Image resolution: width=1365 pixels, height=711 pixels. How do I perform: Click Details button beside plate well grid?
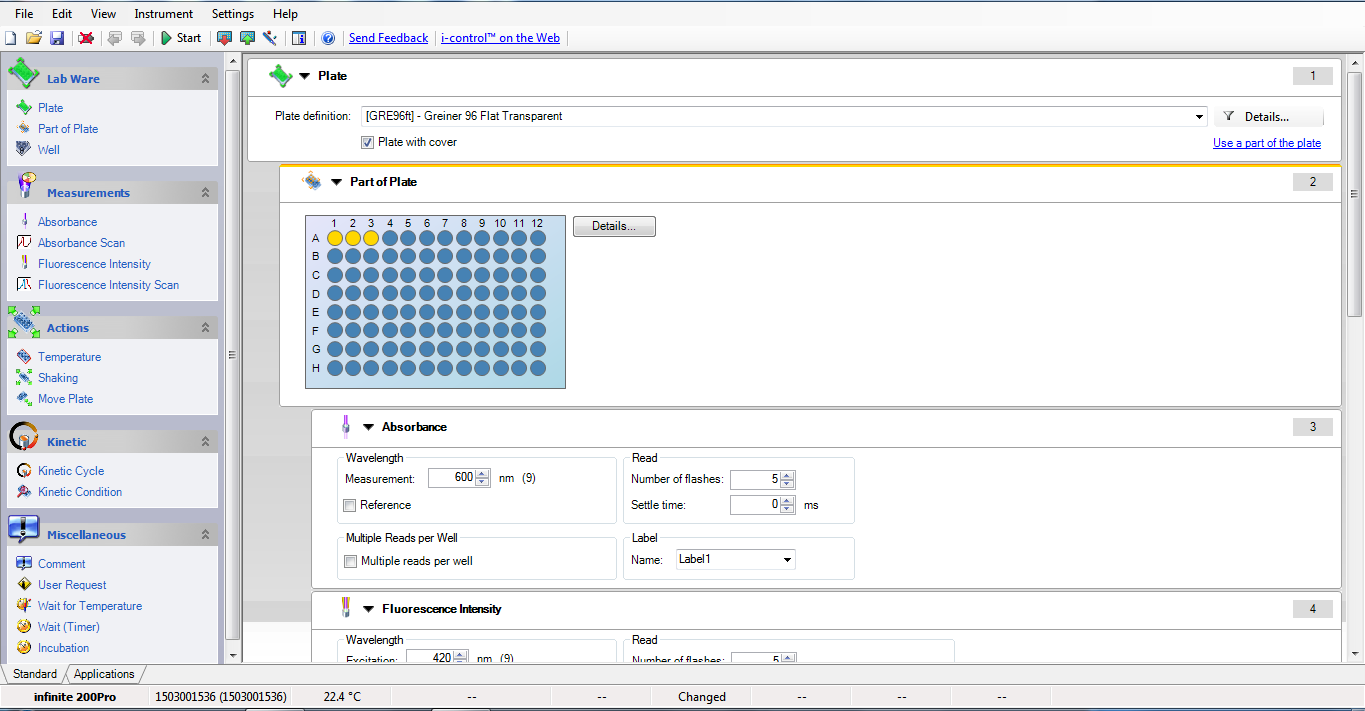tap(613, 227)
